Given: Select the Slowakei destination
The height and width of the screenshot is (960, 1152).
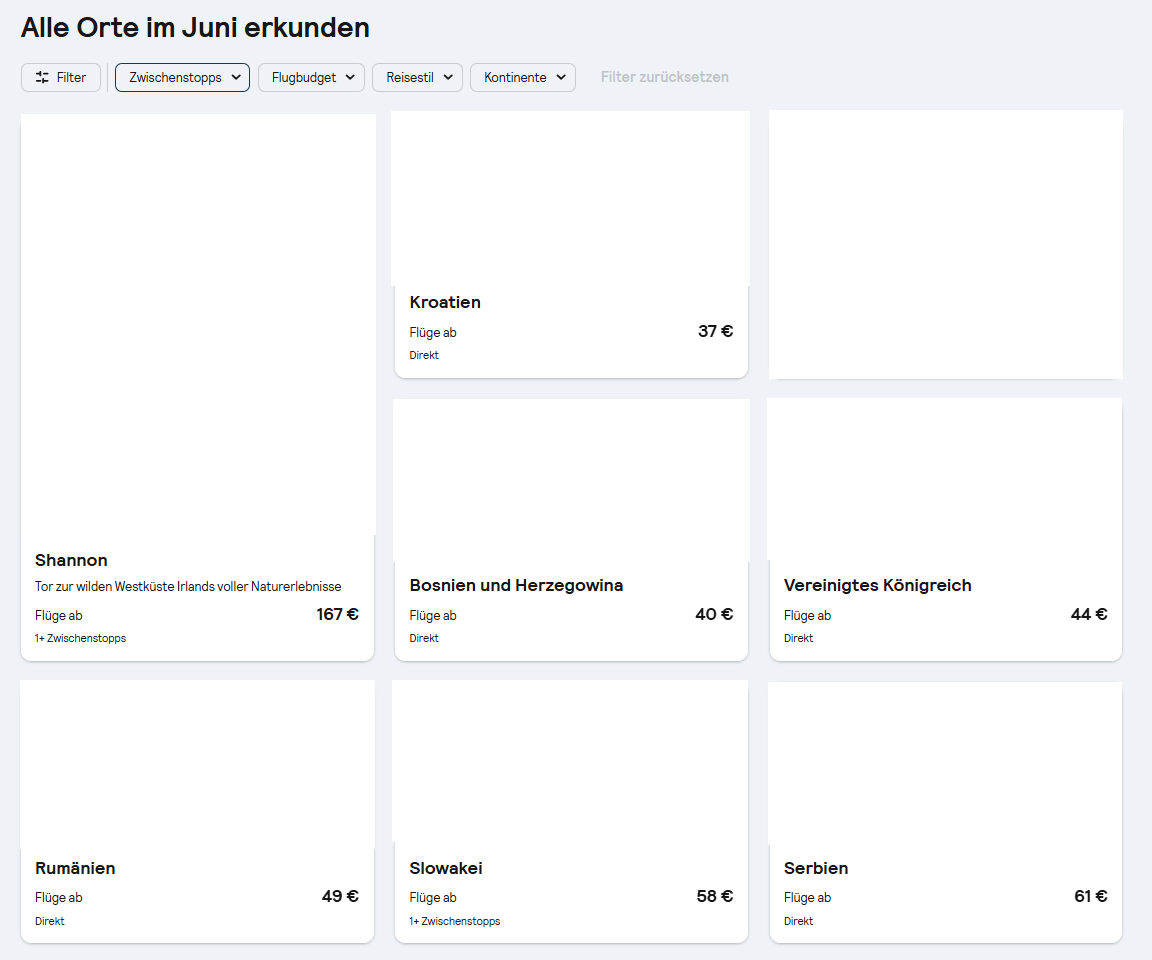Looking at the screenshot, I should pos(571,811).
